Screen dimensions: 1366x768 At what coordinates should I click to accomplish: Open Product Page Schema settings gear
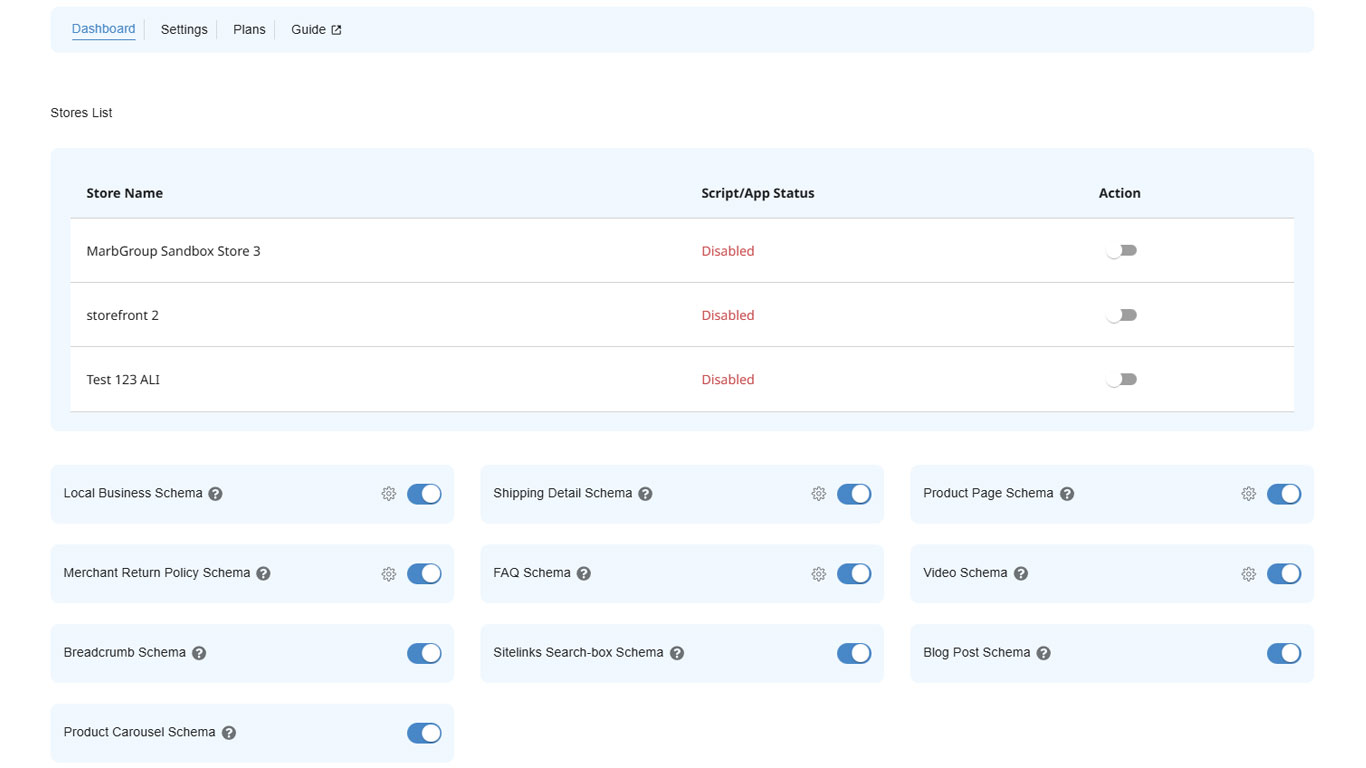[x=1248, y=494]
